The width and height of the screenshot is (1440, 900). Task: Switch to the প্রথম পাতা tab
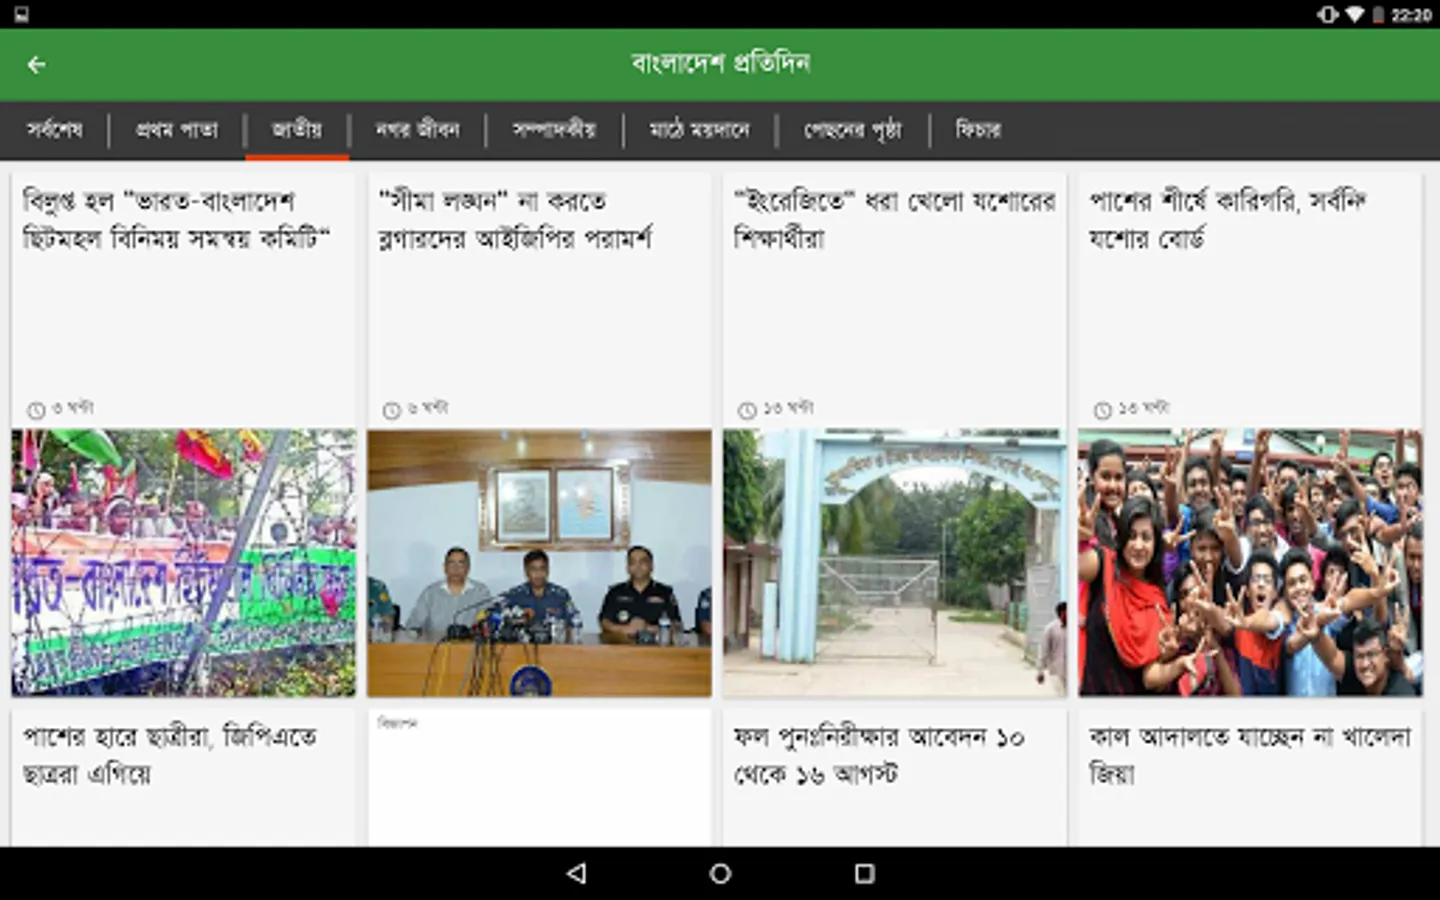[177, 130]
